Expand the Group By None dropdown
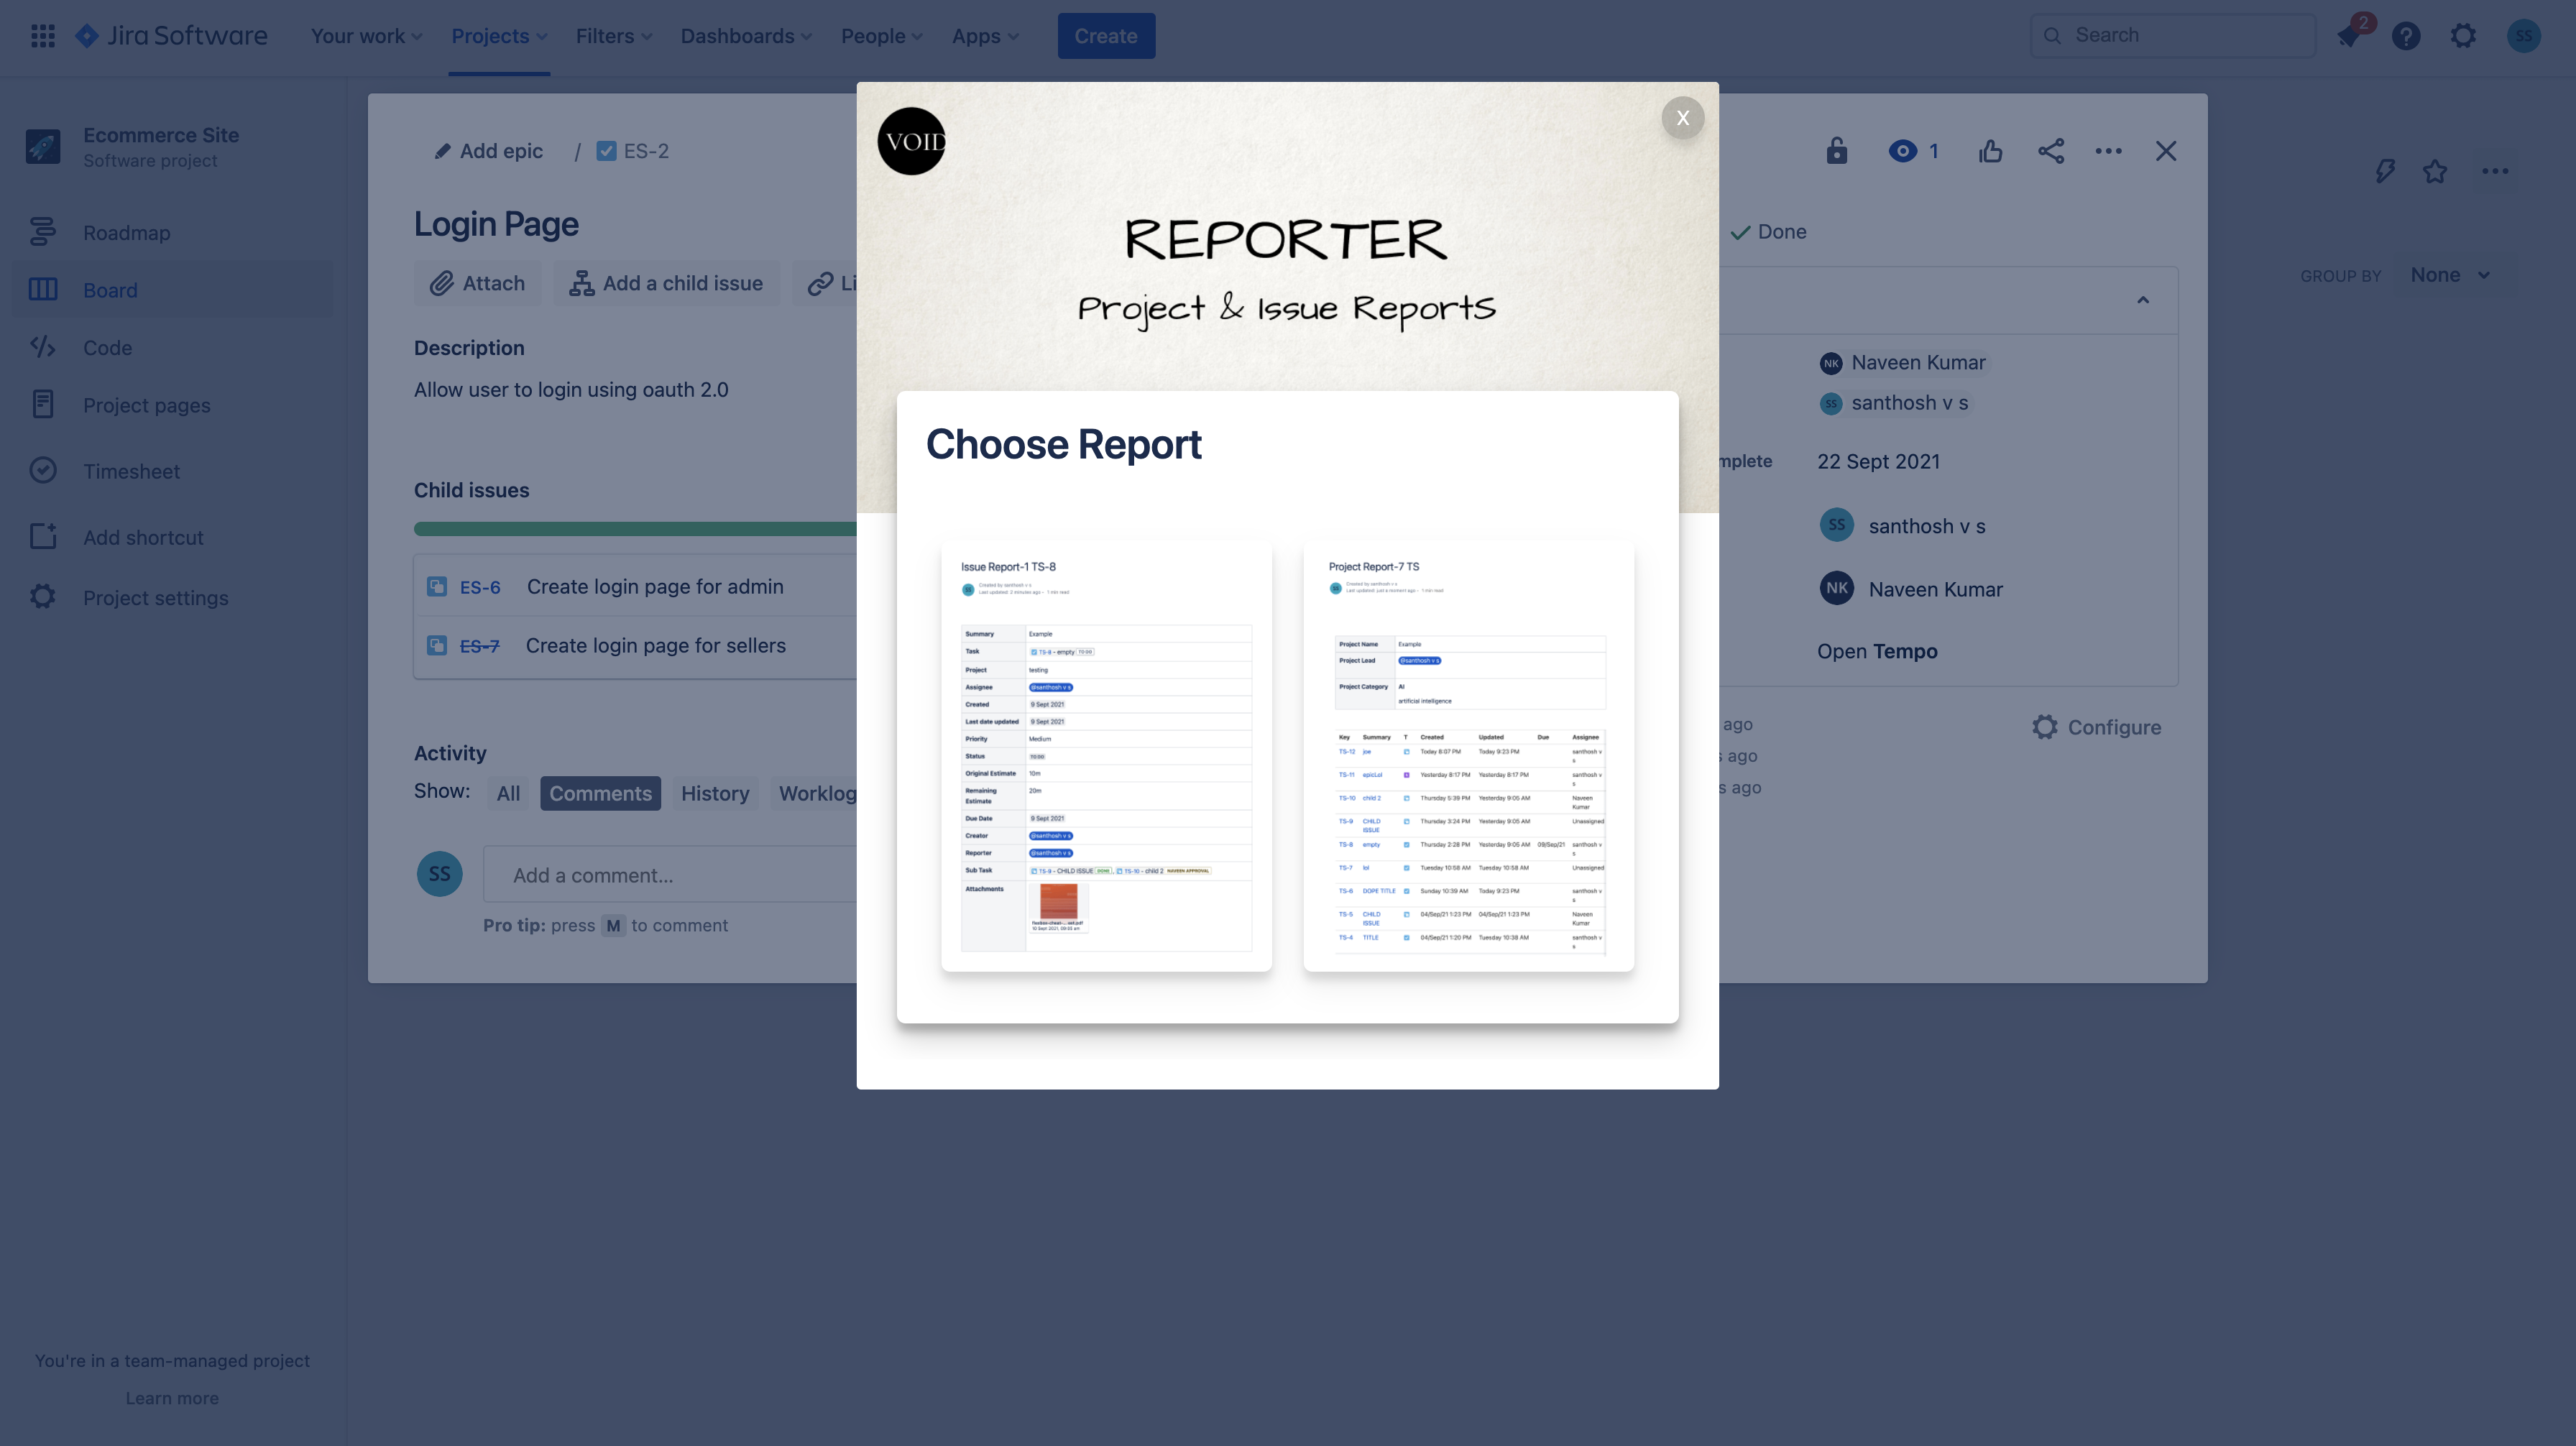The width and height of the screenshot is (2576, 1446). (2449, 275)
